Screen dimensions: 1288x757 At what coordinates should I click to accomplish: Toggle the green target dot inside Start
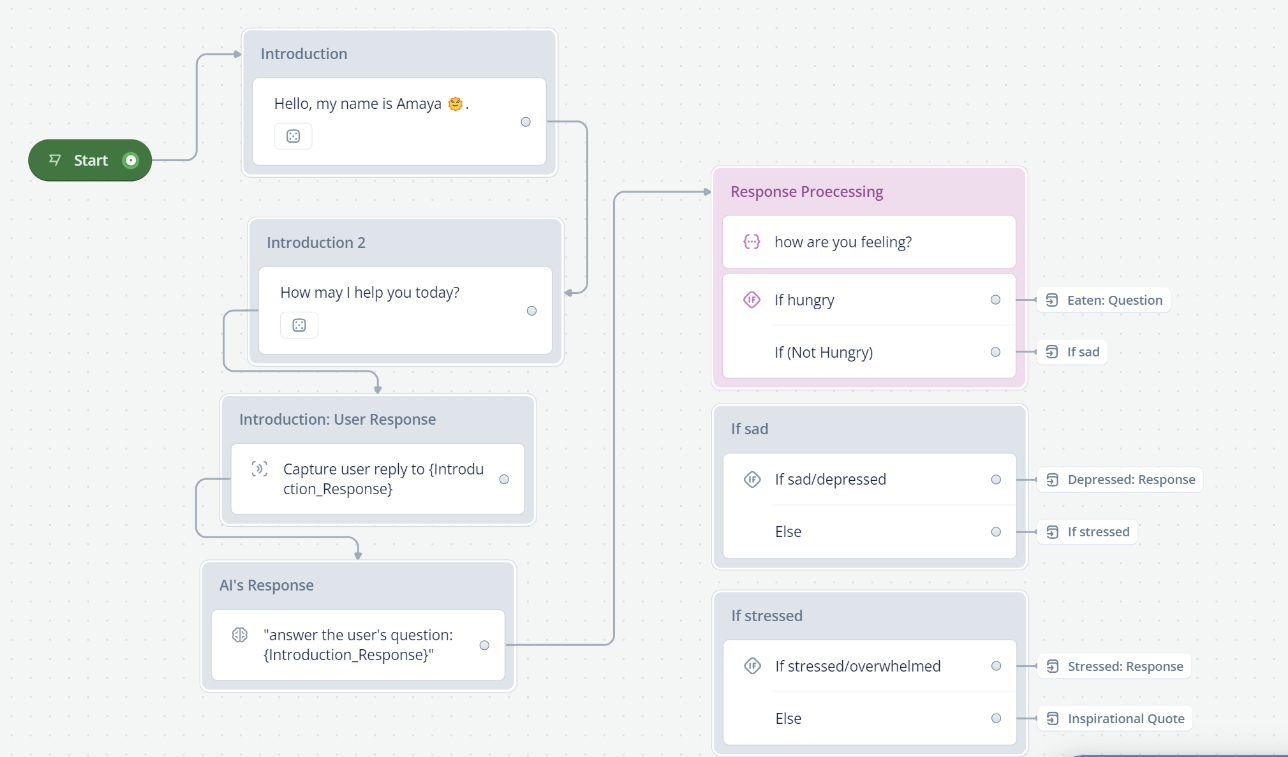pyautogui.click(x=131, y=160)
